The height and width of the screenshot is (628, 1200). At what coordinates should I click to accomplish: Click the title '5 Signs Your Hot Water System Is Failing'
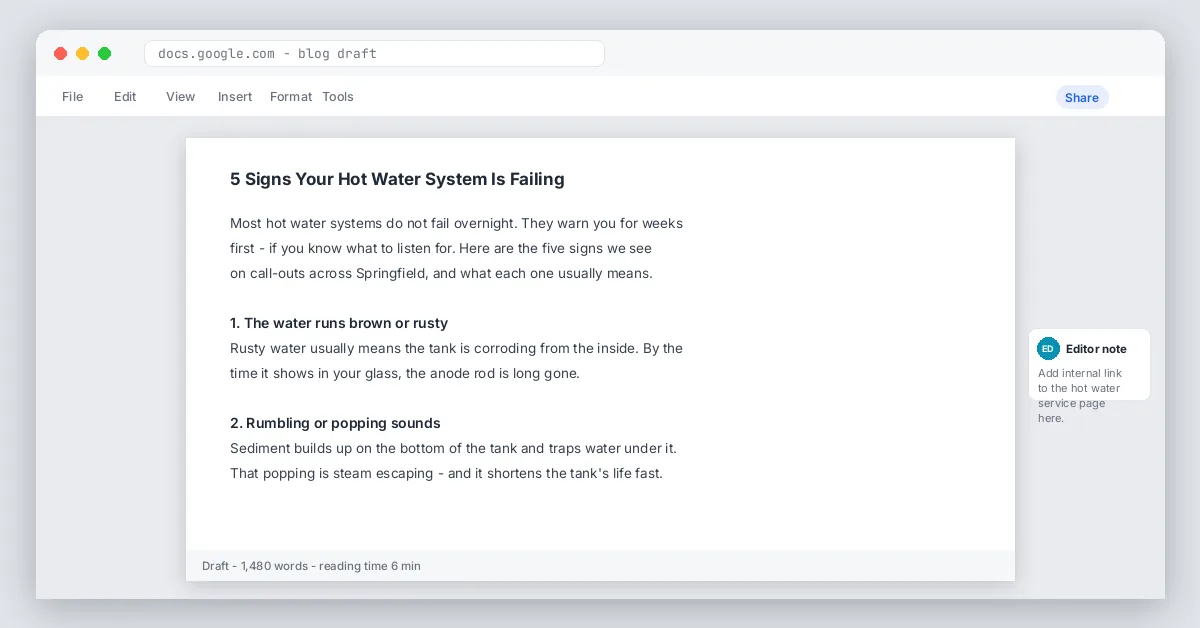tap(397, 179)
